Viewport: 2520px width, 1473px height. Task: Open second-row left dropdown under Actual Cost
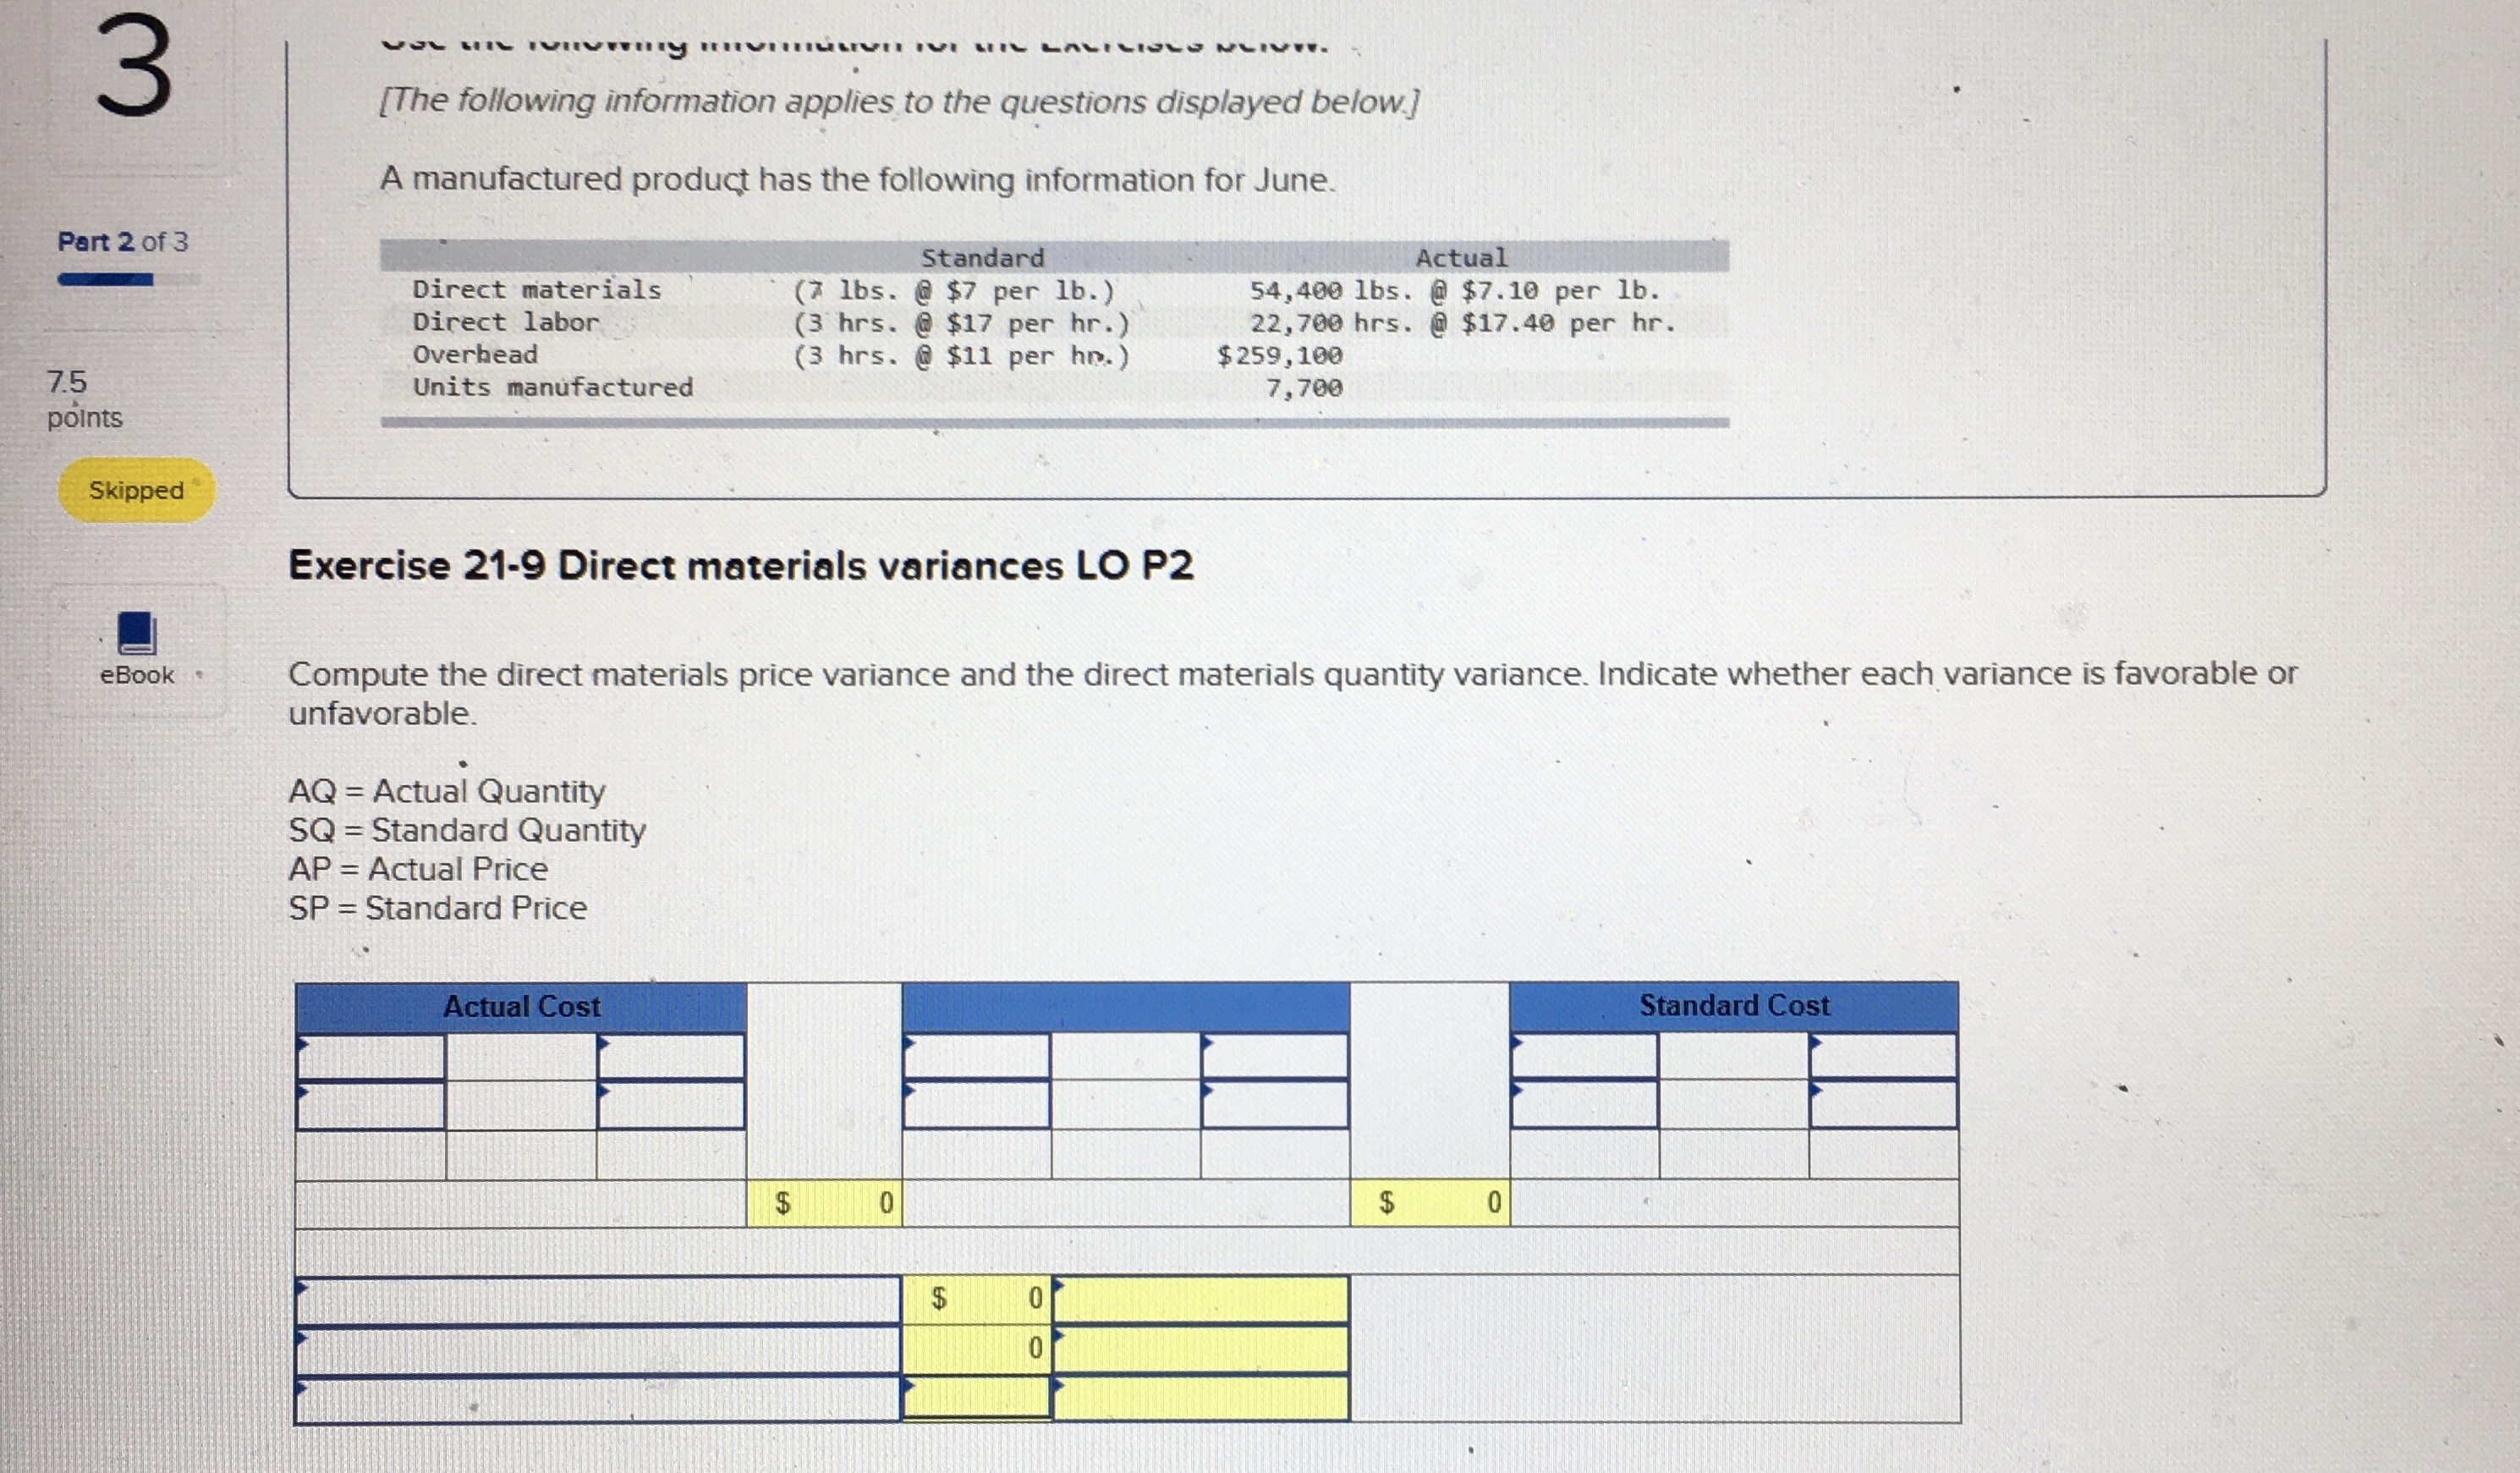tap(371, 1106)
